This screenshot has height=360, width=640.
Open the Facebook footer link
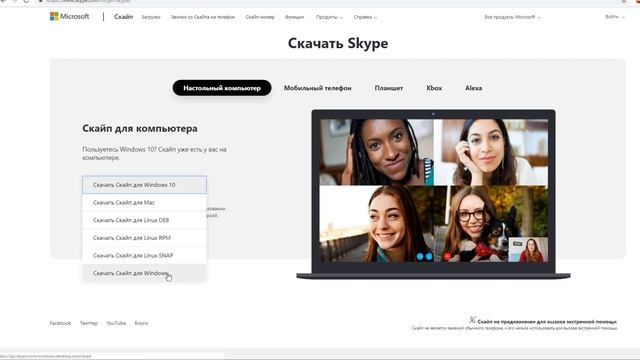tap(60, 323)
